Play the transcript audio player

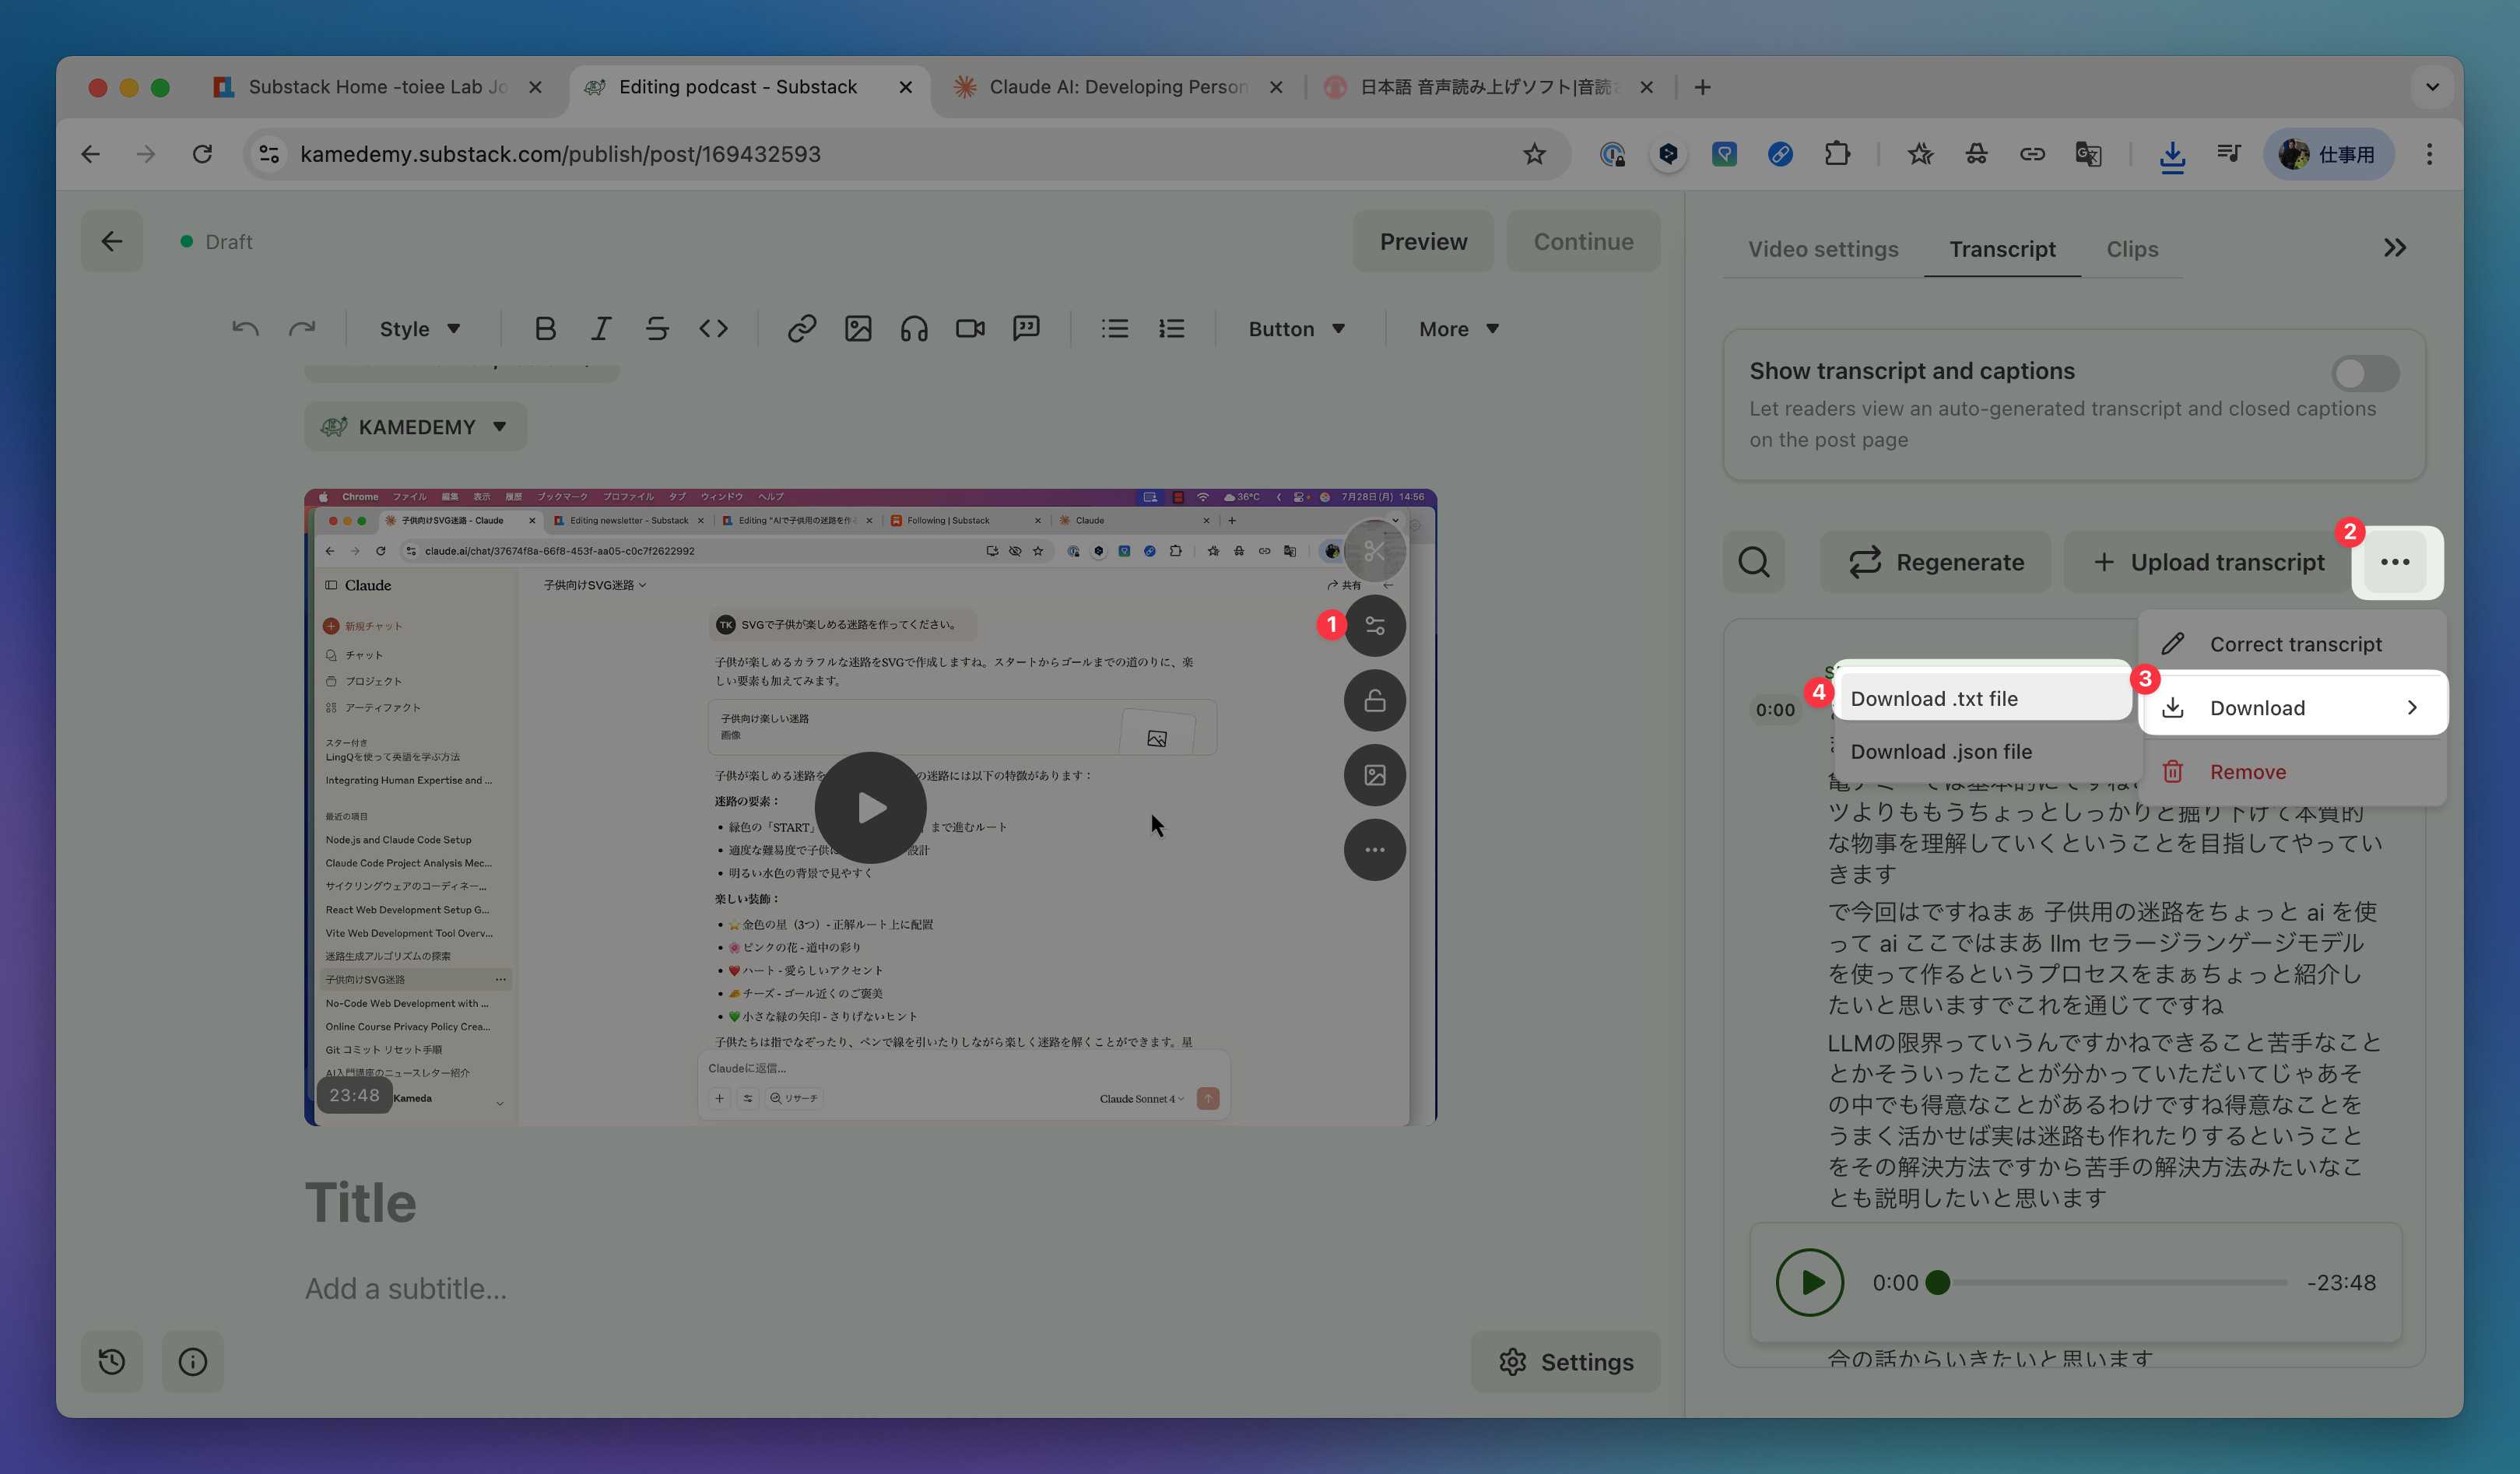(x=1809, y=1282)
